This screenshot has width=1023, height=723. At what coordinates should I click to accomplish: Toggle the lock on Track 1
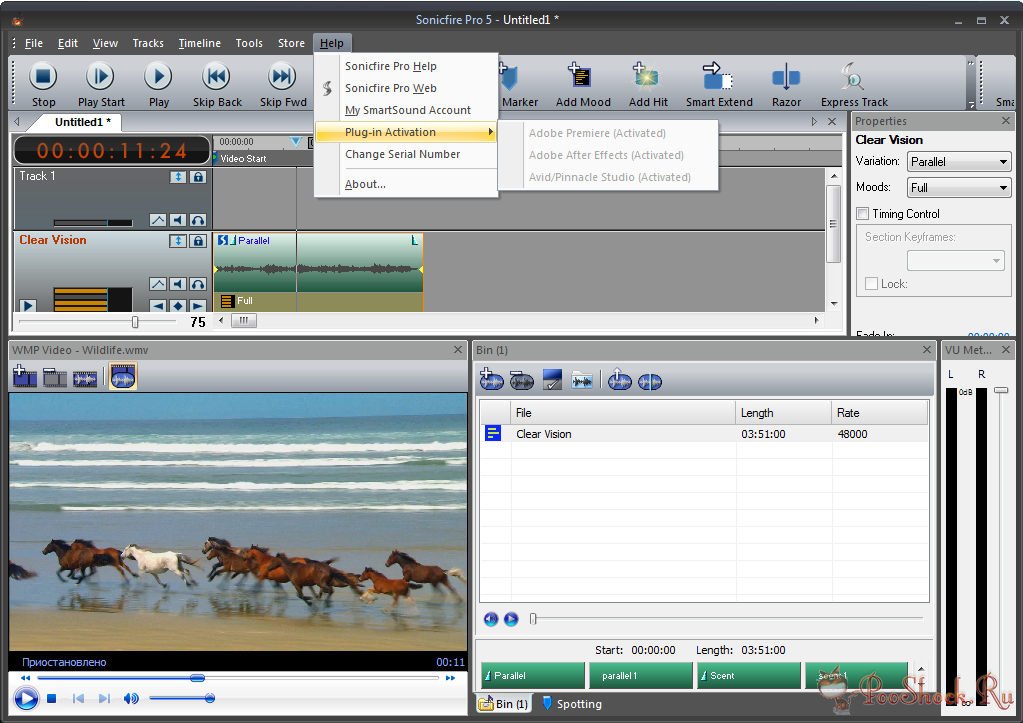pyautogui.click(x=198, y=177)
